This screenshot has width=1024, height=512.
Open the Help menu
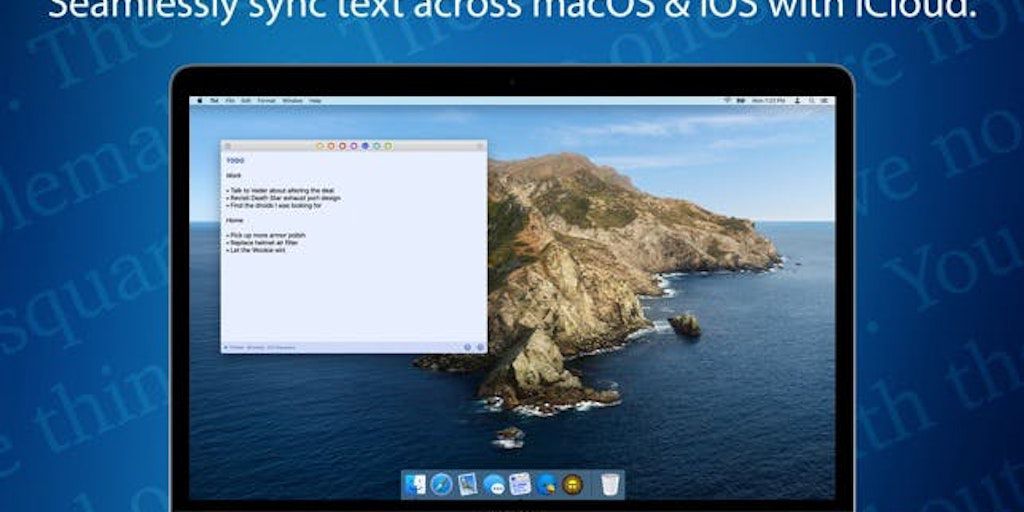tap(315, 101)
